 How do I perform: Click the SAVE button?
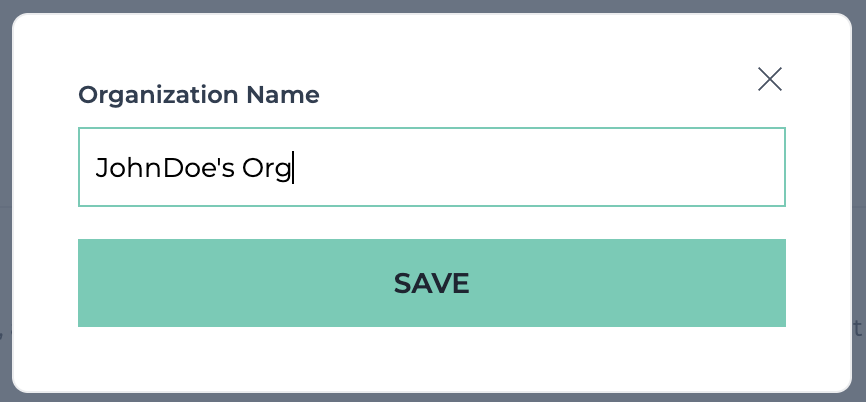click(x=431, y=283)
